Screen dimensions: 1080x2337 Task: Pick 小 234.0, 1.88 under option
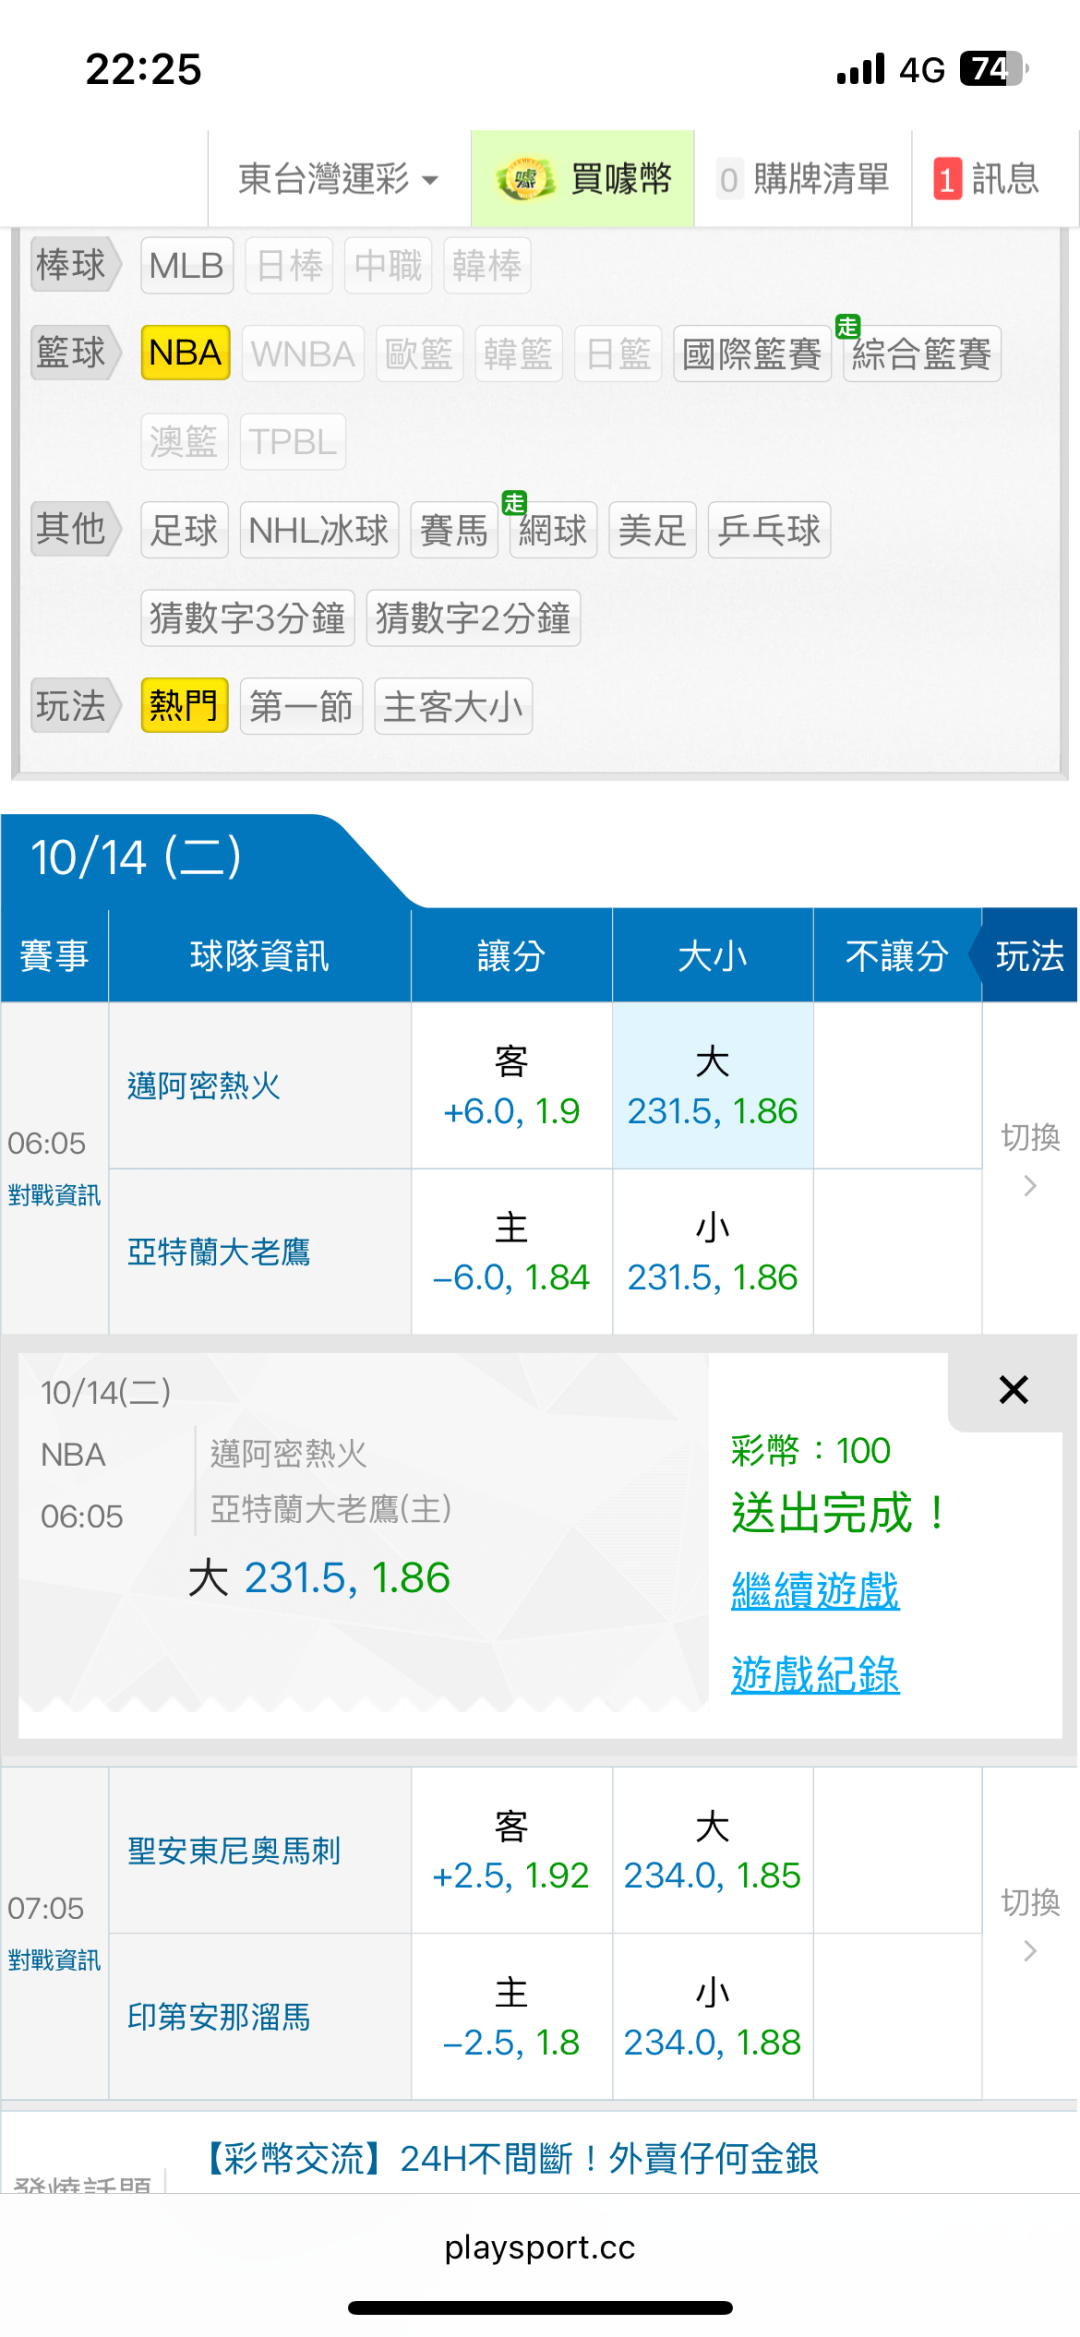tap(713, 2017)
